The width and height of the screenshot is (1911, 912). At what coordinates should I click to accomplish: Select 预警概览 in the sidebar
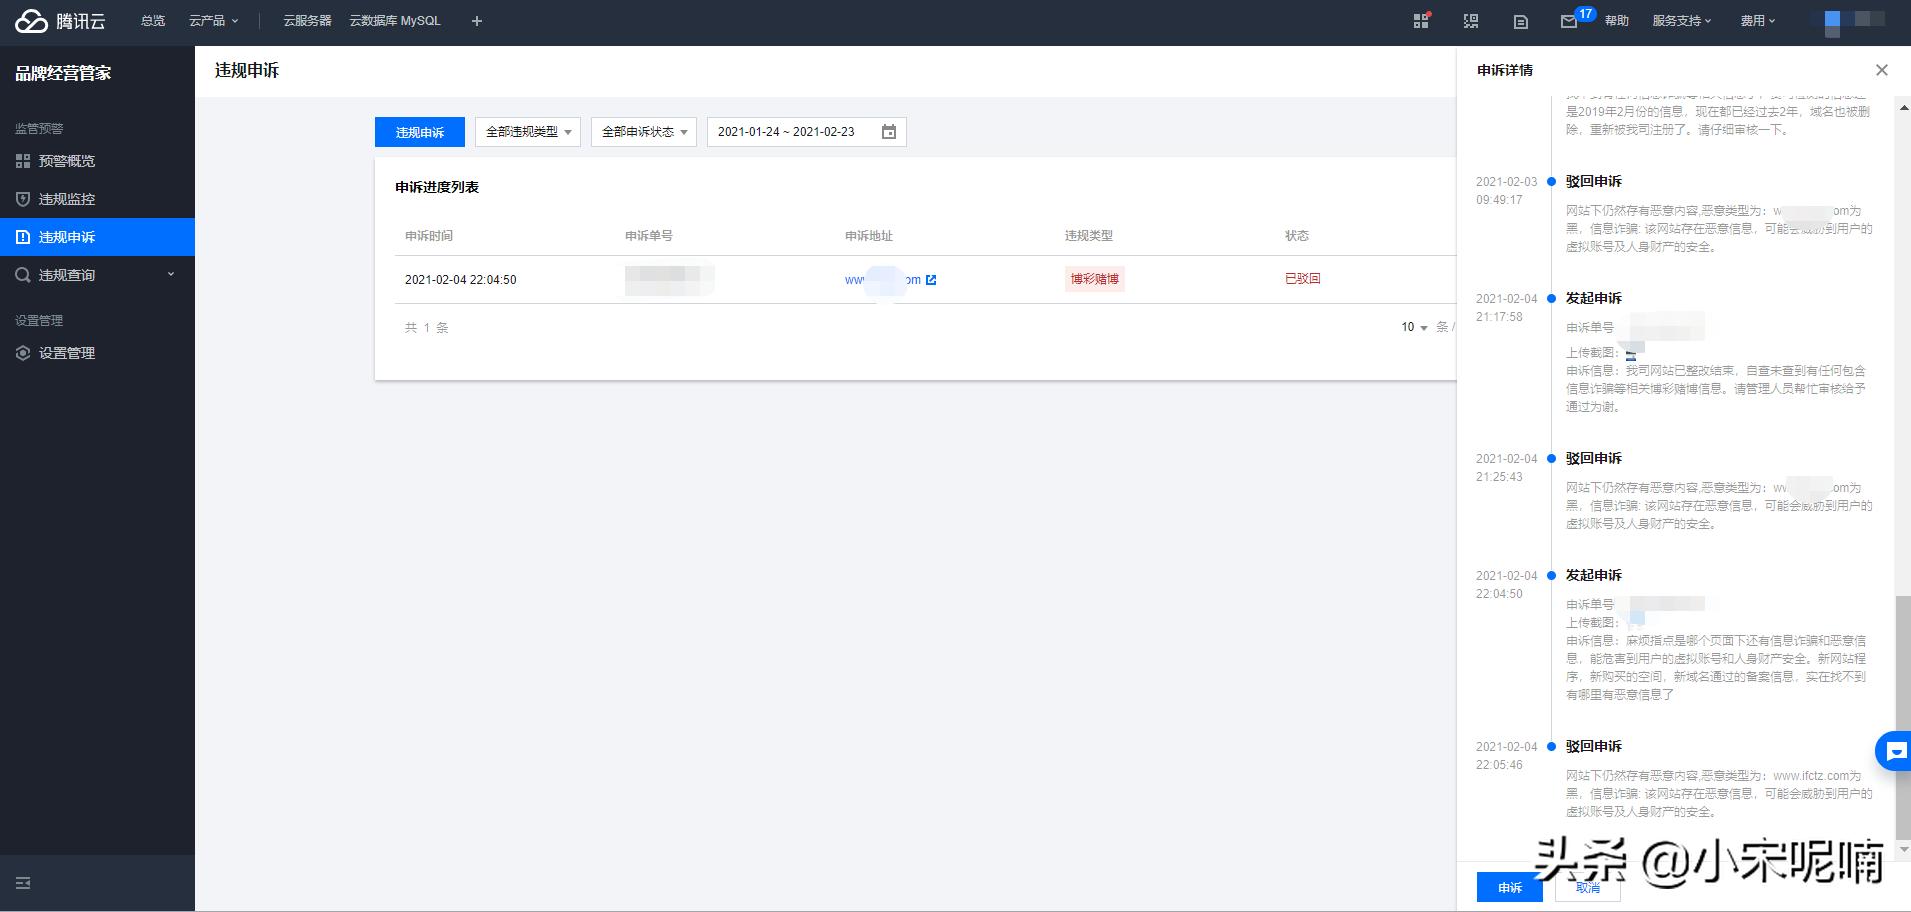[x=67, y=161]
